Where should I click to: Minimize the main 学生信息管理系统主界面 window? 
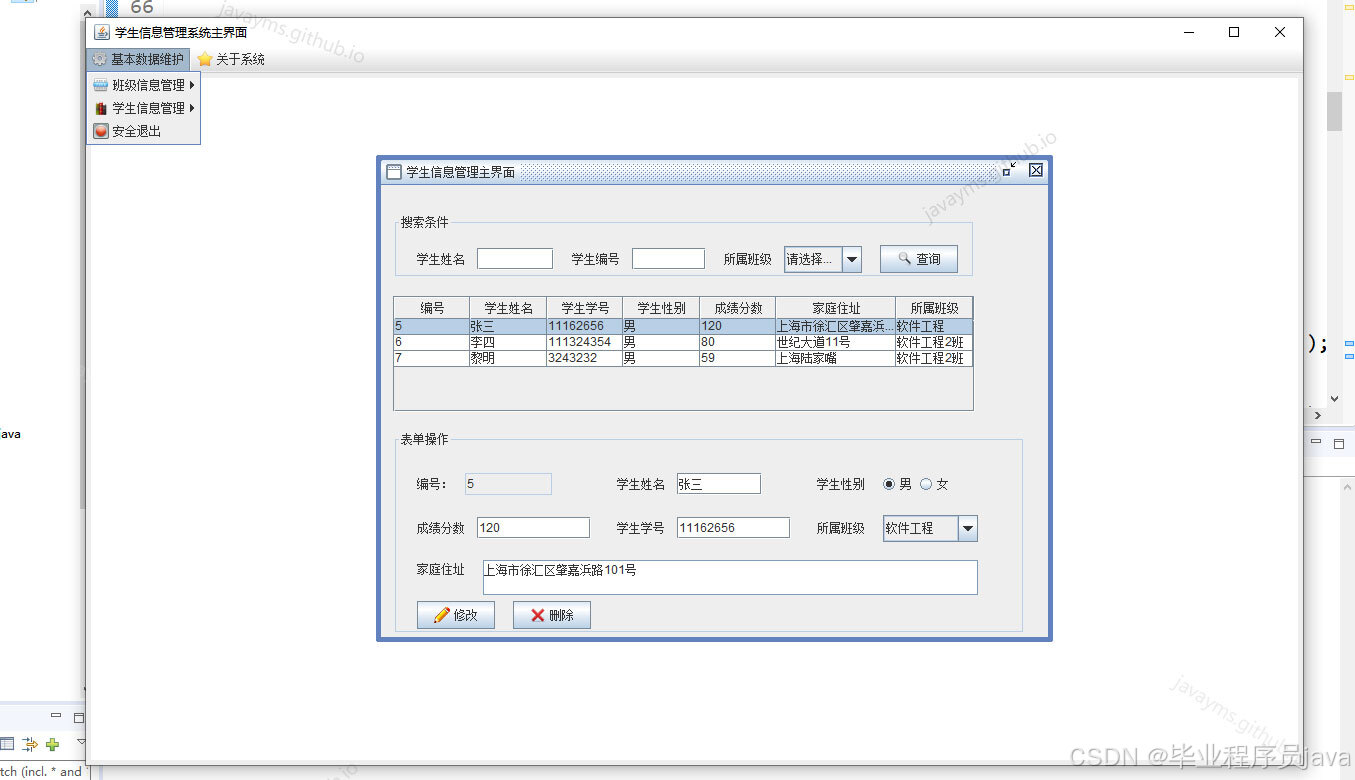click(x=1189, y=32)
